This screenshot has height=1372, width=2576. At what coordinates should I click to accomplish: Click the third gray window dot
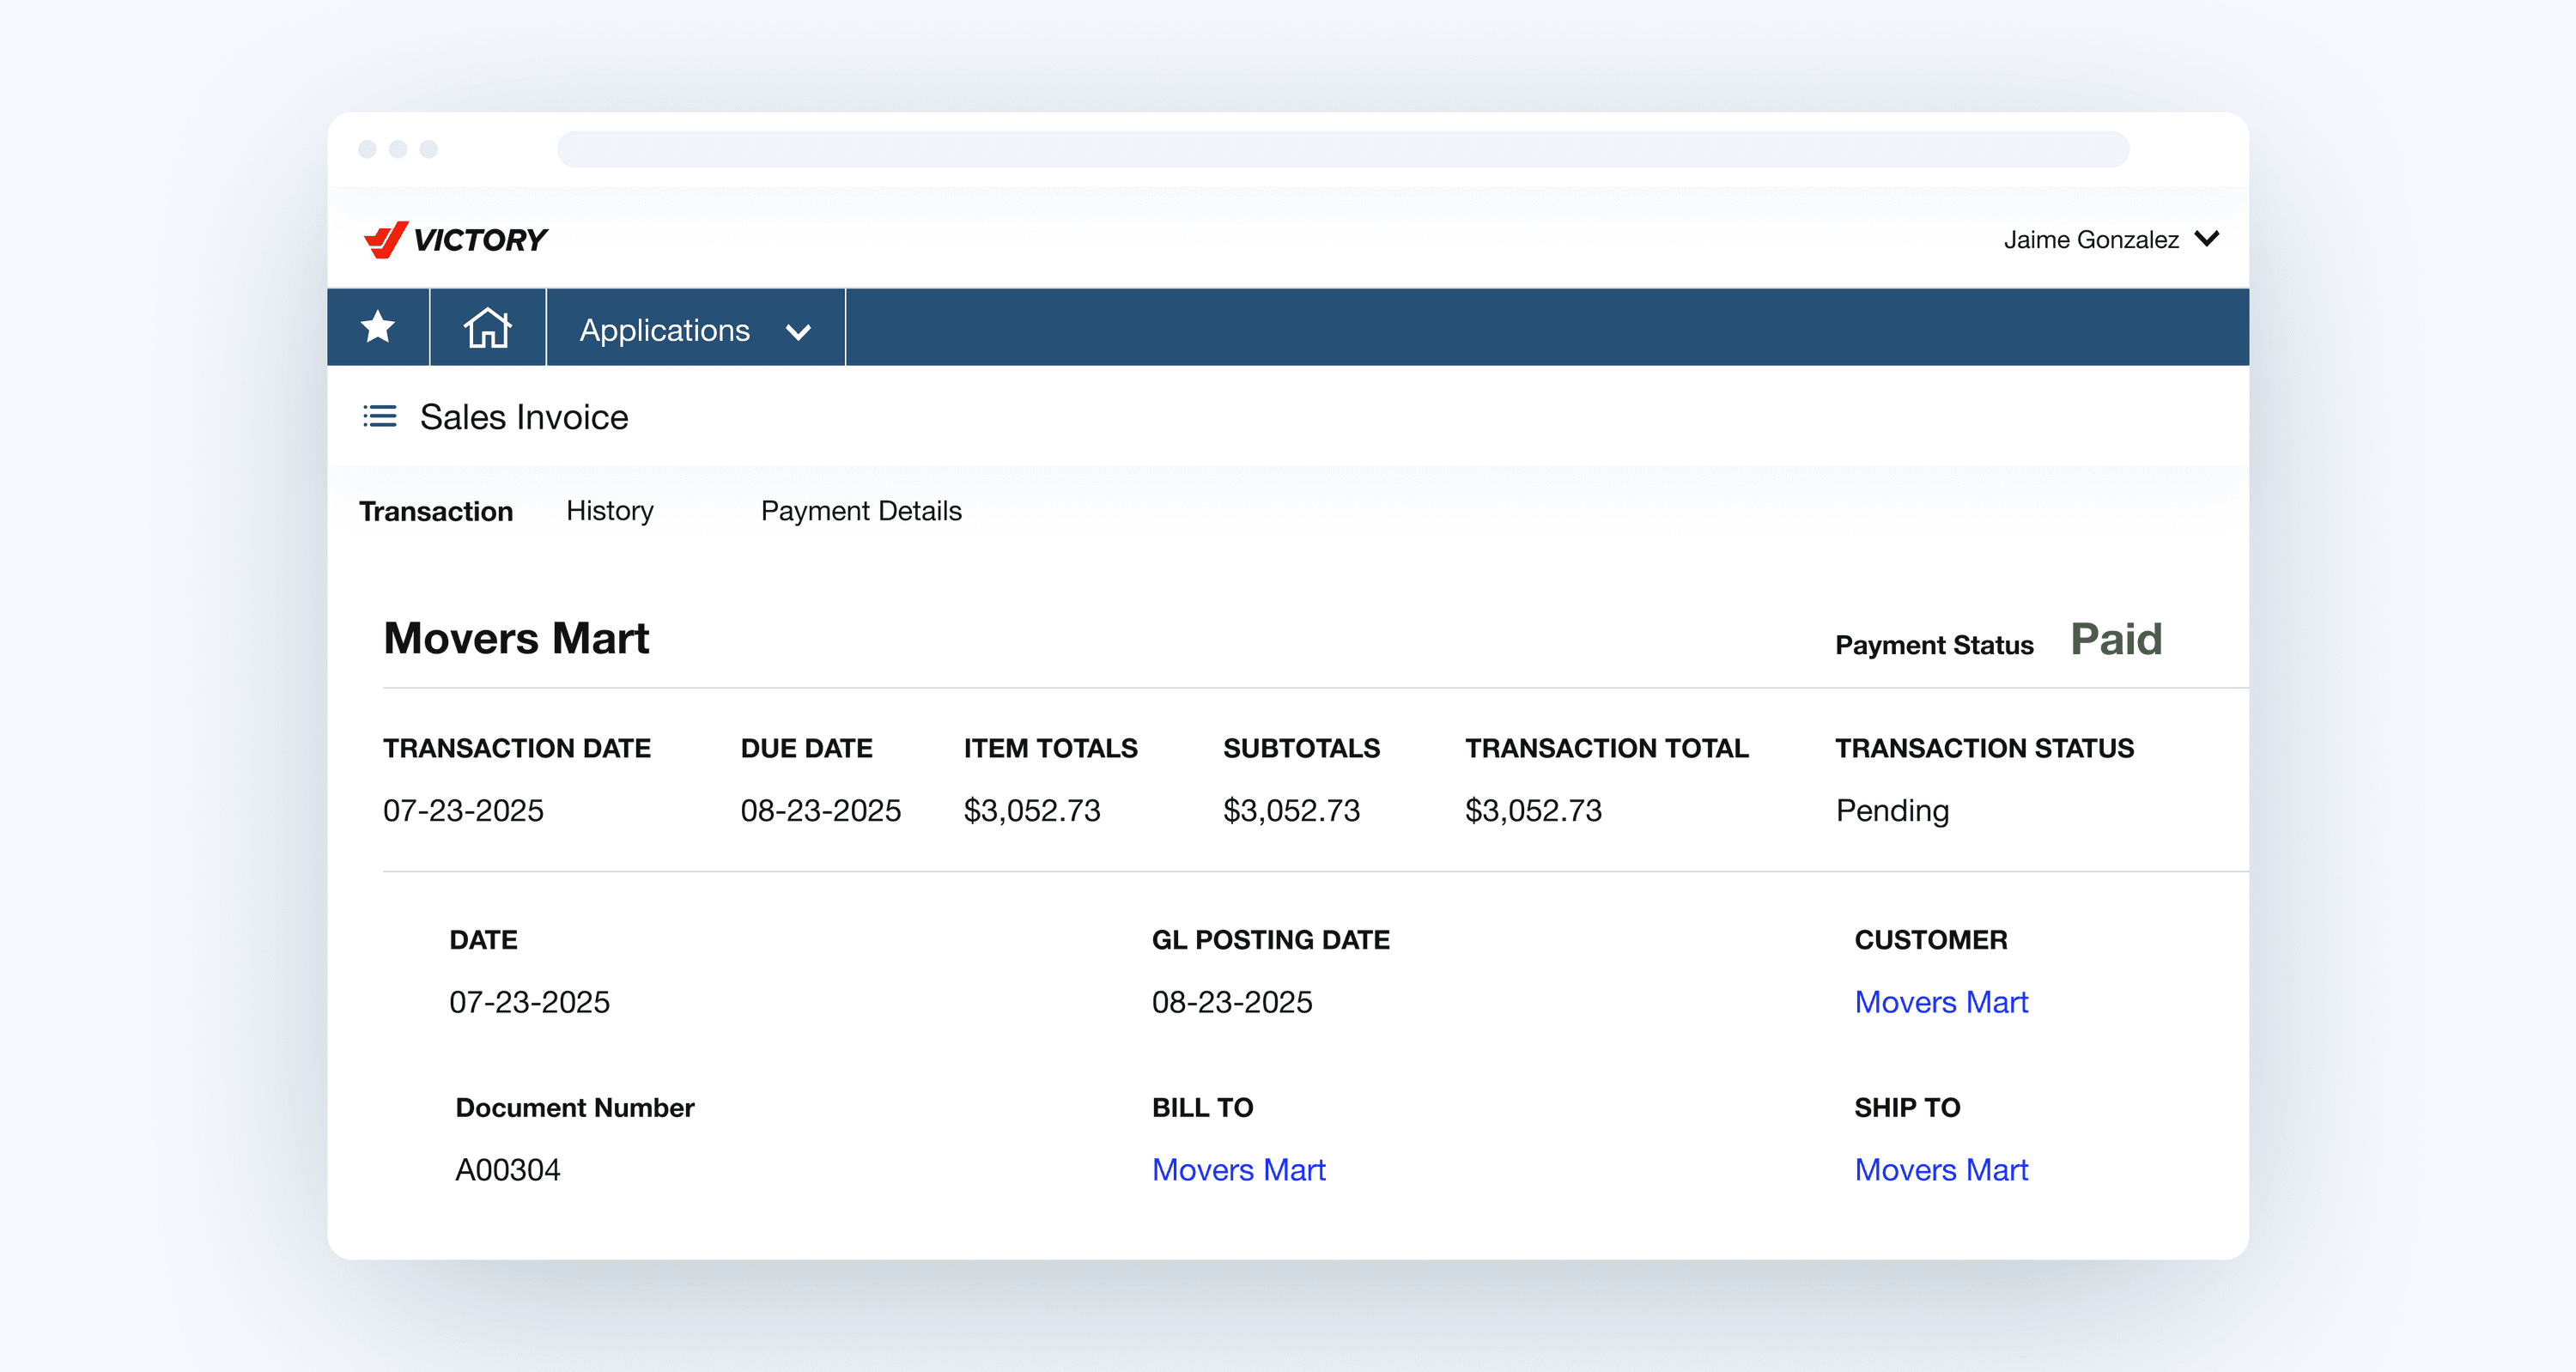tap(429, 149)
